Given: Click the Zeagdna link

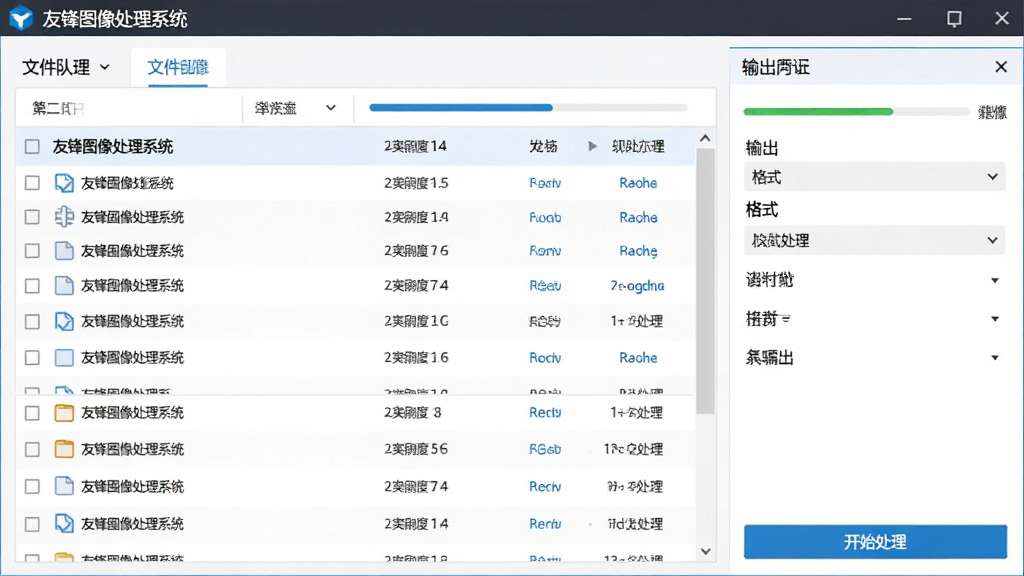Looking at the screenshot, I should pos(637,286).
